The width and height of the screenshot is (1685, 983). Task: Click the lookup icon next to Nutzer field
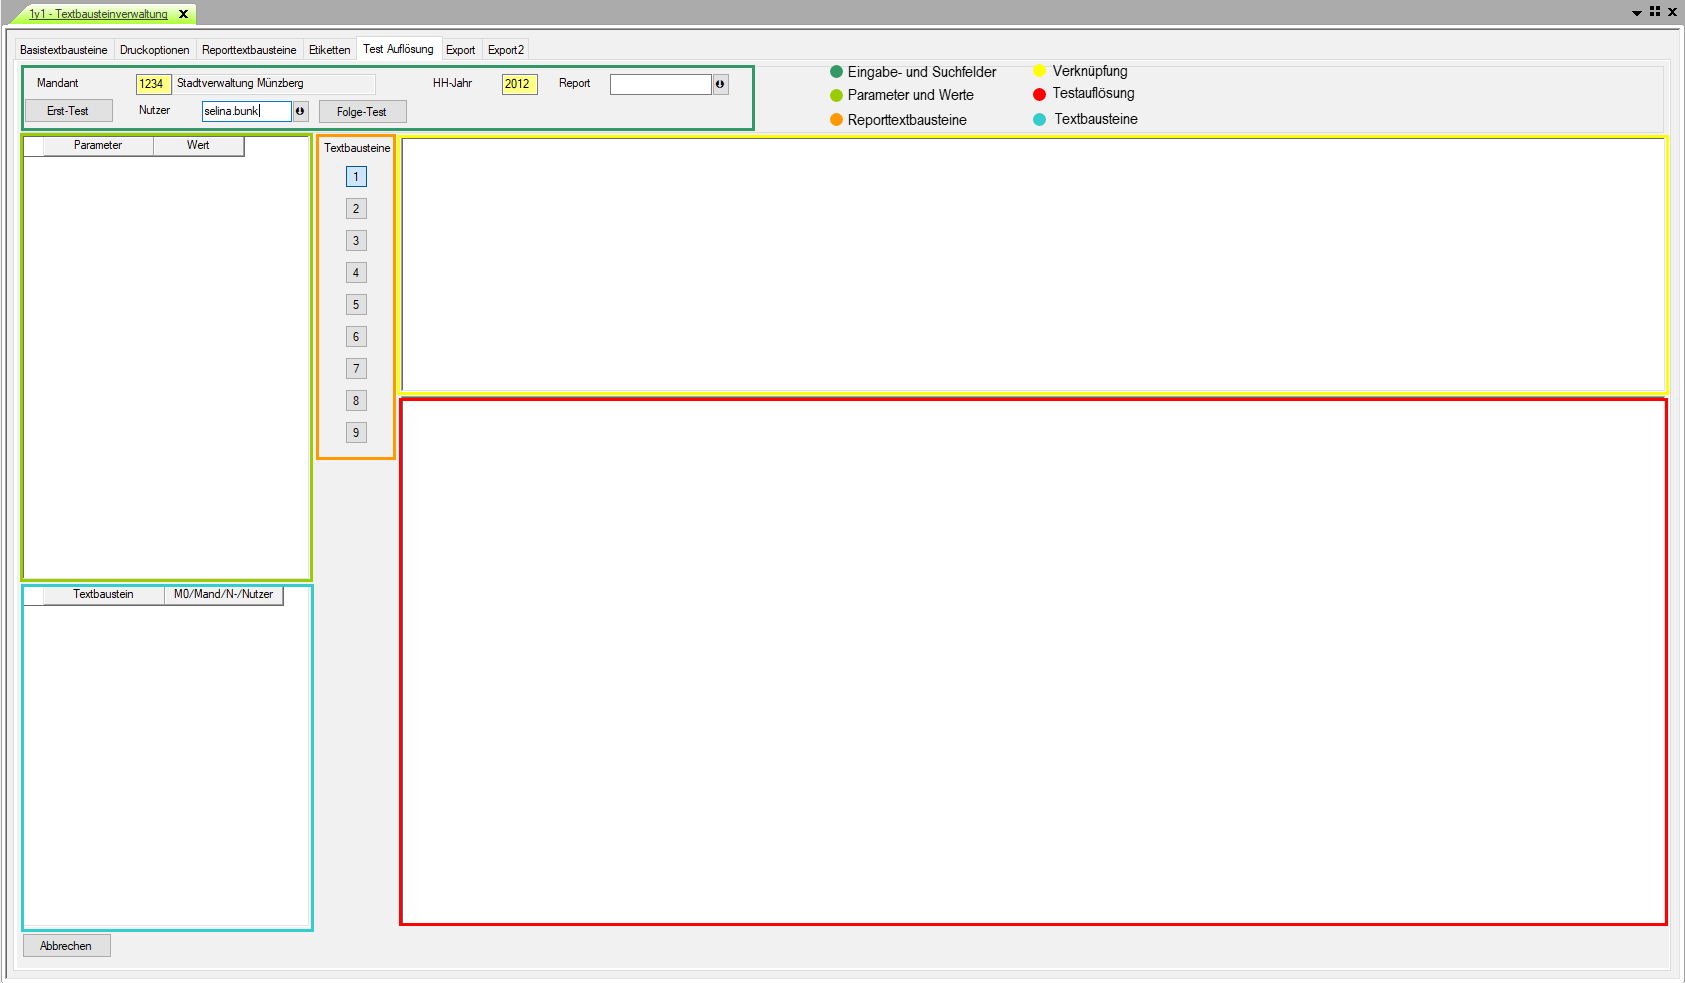pos(300,111)
